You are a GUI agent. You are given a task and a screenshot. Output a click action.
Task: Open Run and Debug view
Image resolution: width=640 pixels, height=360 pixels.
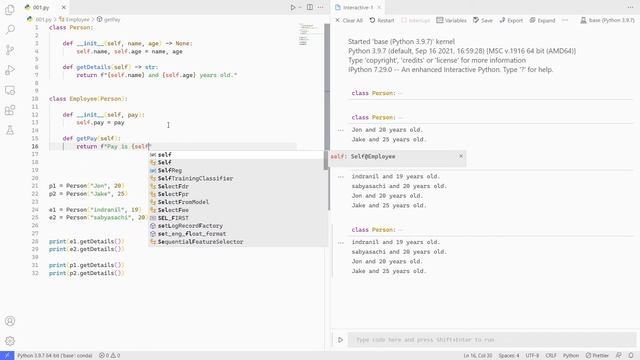(10, 70)
